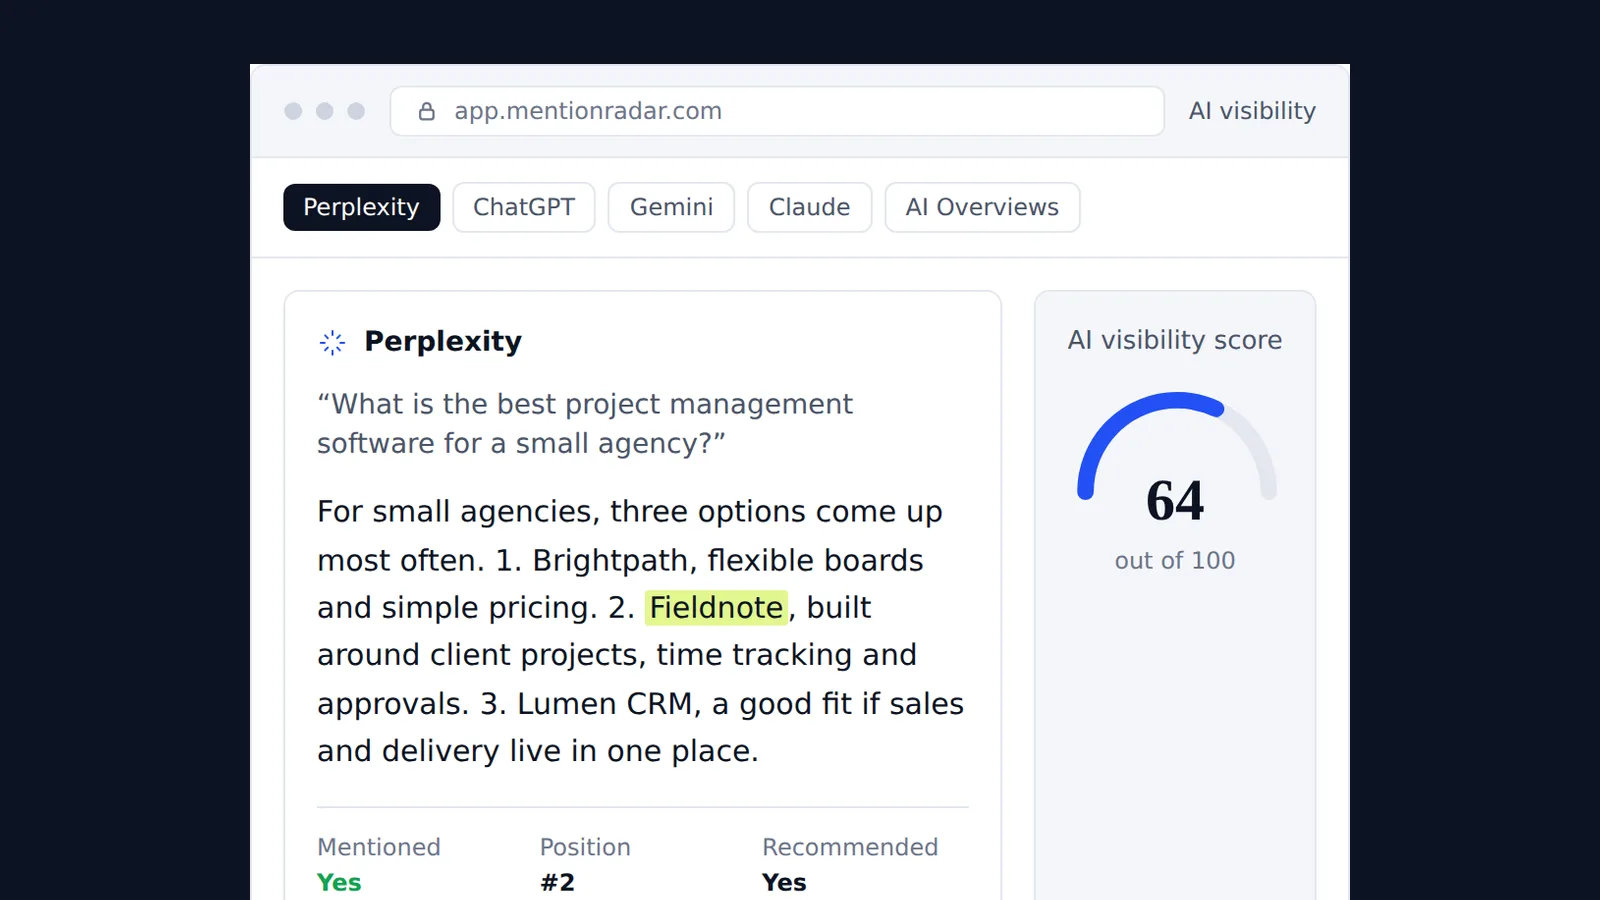Click the 'AI visibility' header label
Image resolution: width=1600 pixels, height=900 pixels.
coord(1252,111)
